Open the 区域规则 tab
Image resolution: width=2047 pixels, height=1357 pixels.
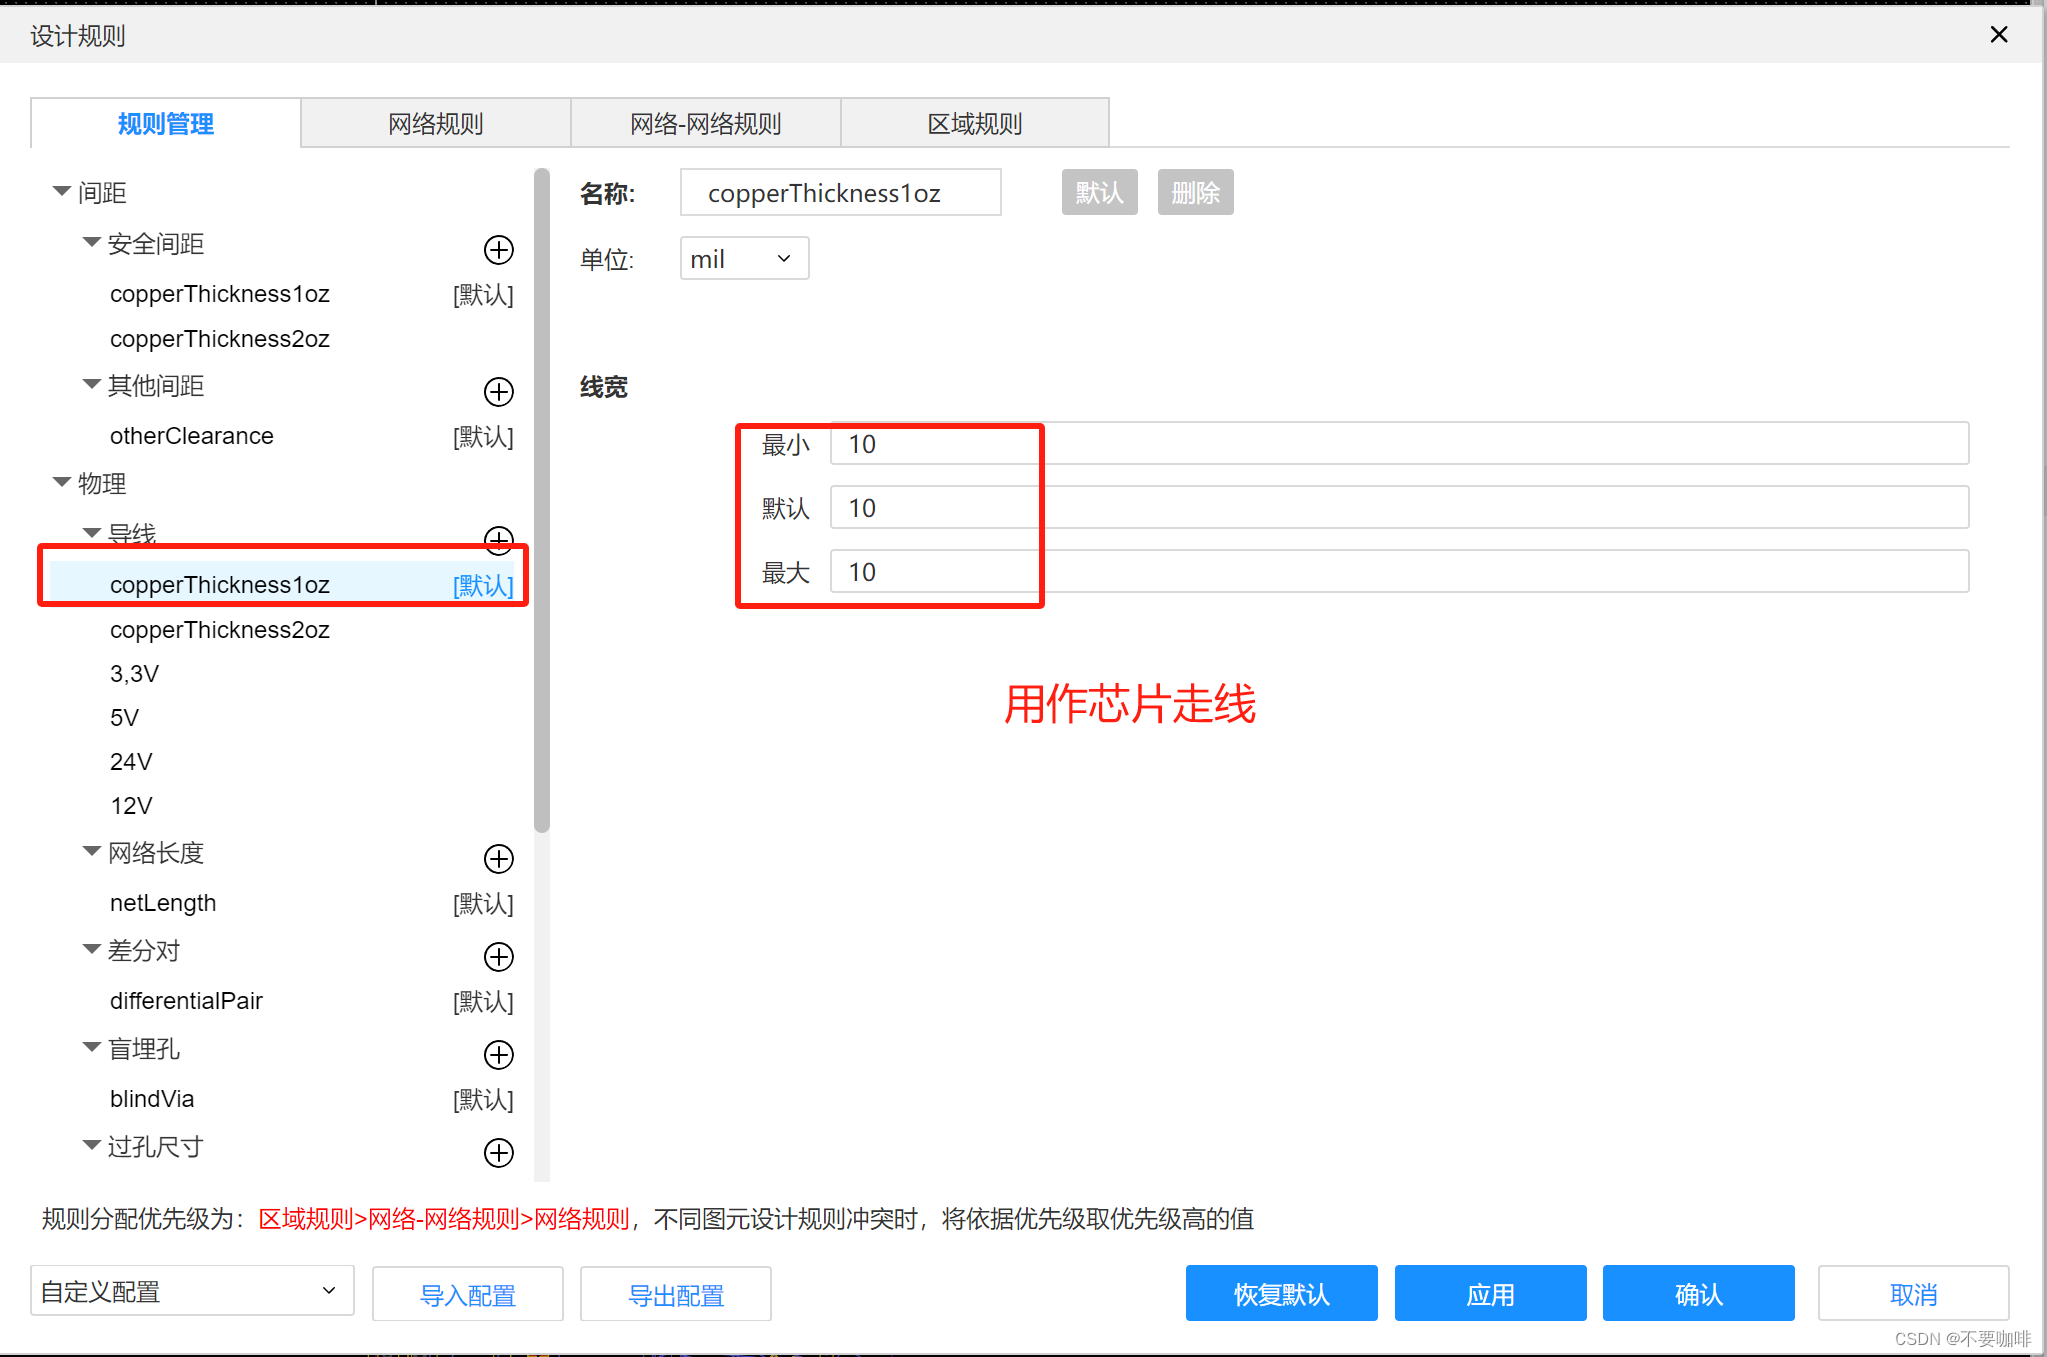coord(974,124)
